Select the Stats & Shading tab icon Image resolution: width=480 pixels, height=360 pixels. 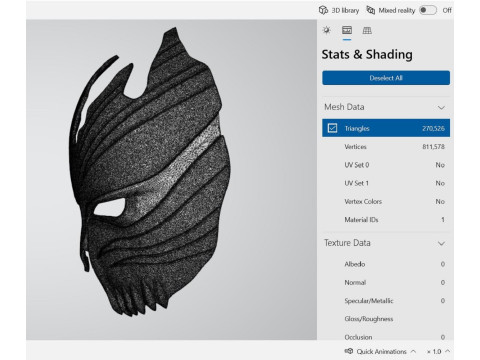click(x=347, y=30)
